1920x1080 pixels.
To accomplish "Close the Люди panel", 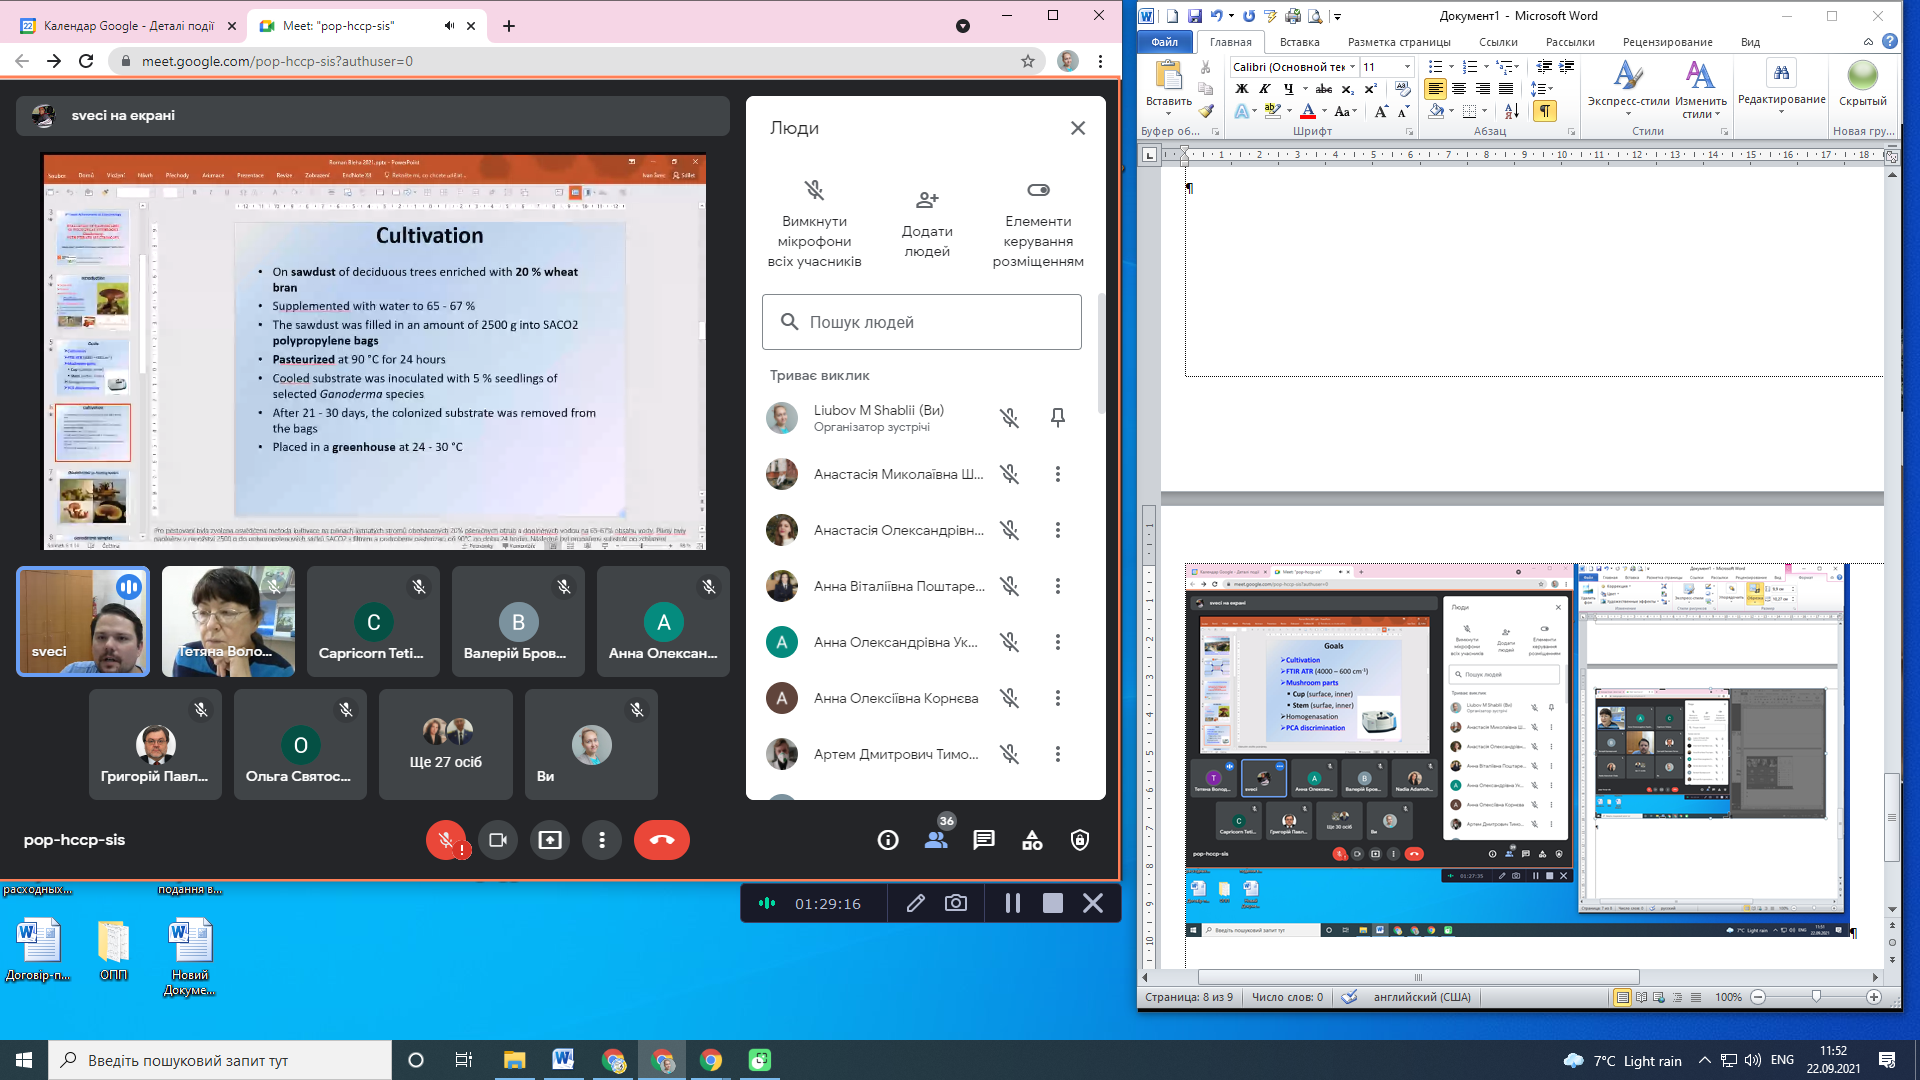I will click(1078, 128).
